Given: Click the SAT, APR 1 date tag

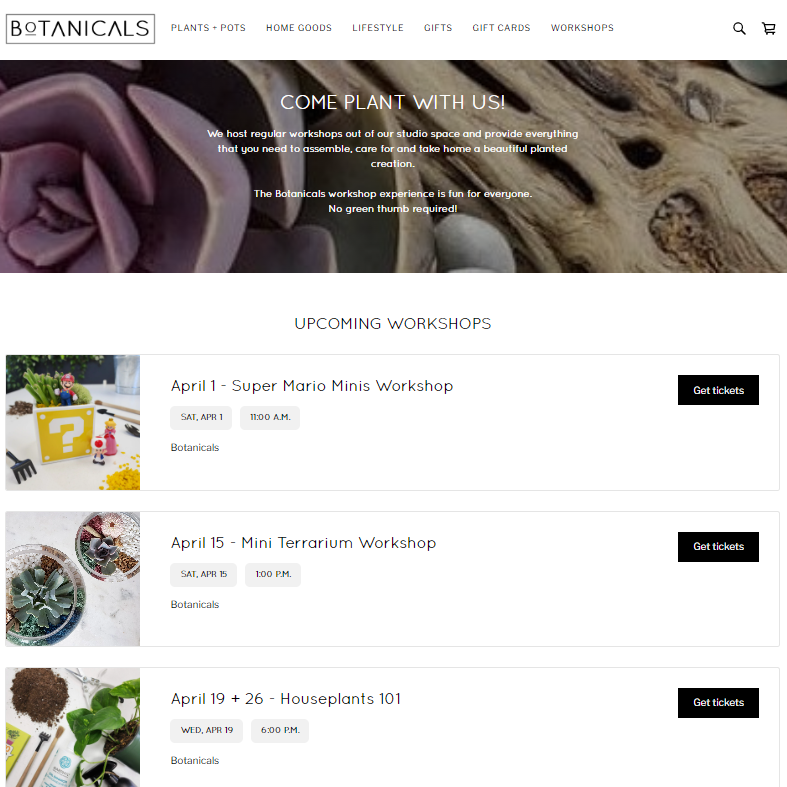Looking at the screenshot, I should [x=201, y=418].
